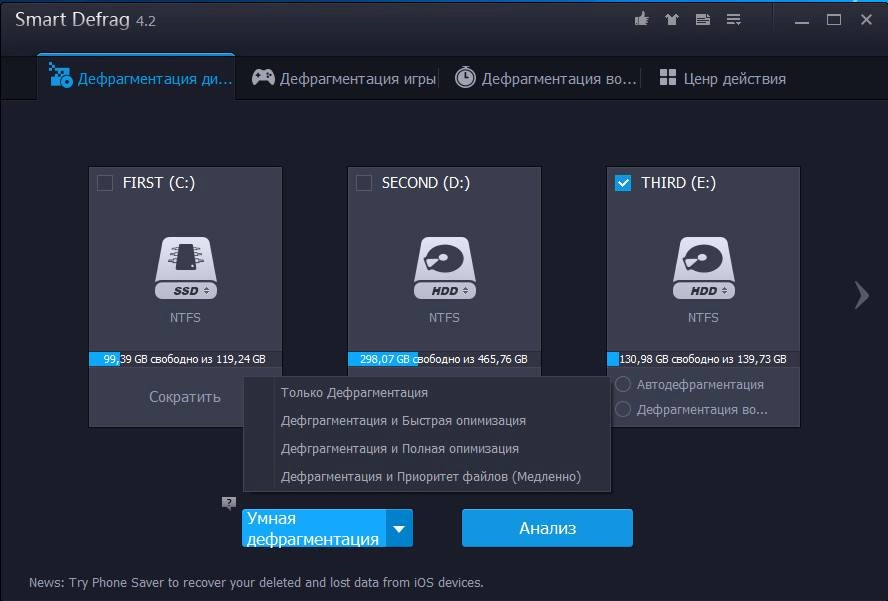The width and height of the screenshot is (888, 601).
Task: Click the clock boot-time defrag icon
Action: pyautogui.click(x=465, y=77)
